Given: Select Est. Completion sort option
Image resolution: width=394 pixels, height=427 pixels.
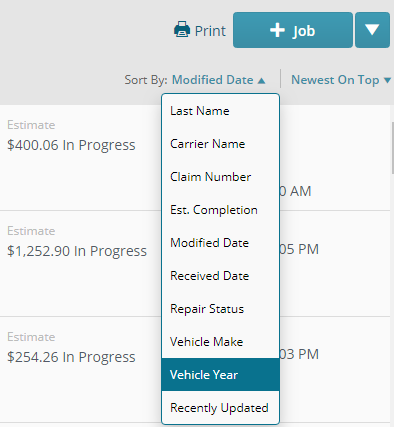Looking at the screenshot, I should pyautogui.click(x=220, y=210).
